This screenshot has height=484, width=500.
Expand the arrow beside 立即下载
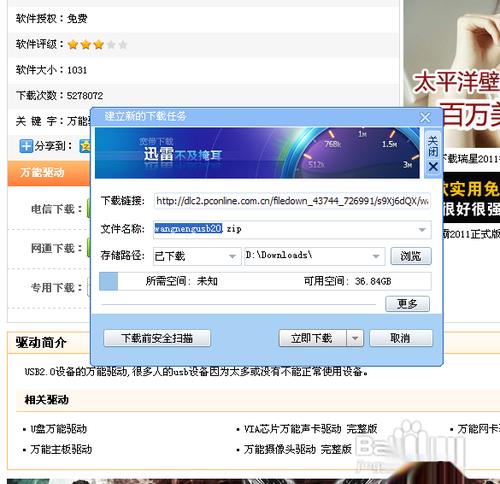[x=355, y=338]
